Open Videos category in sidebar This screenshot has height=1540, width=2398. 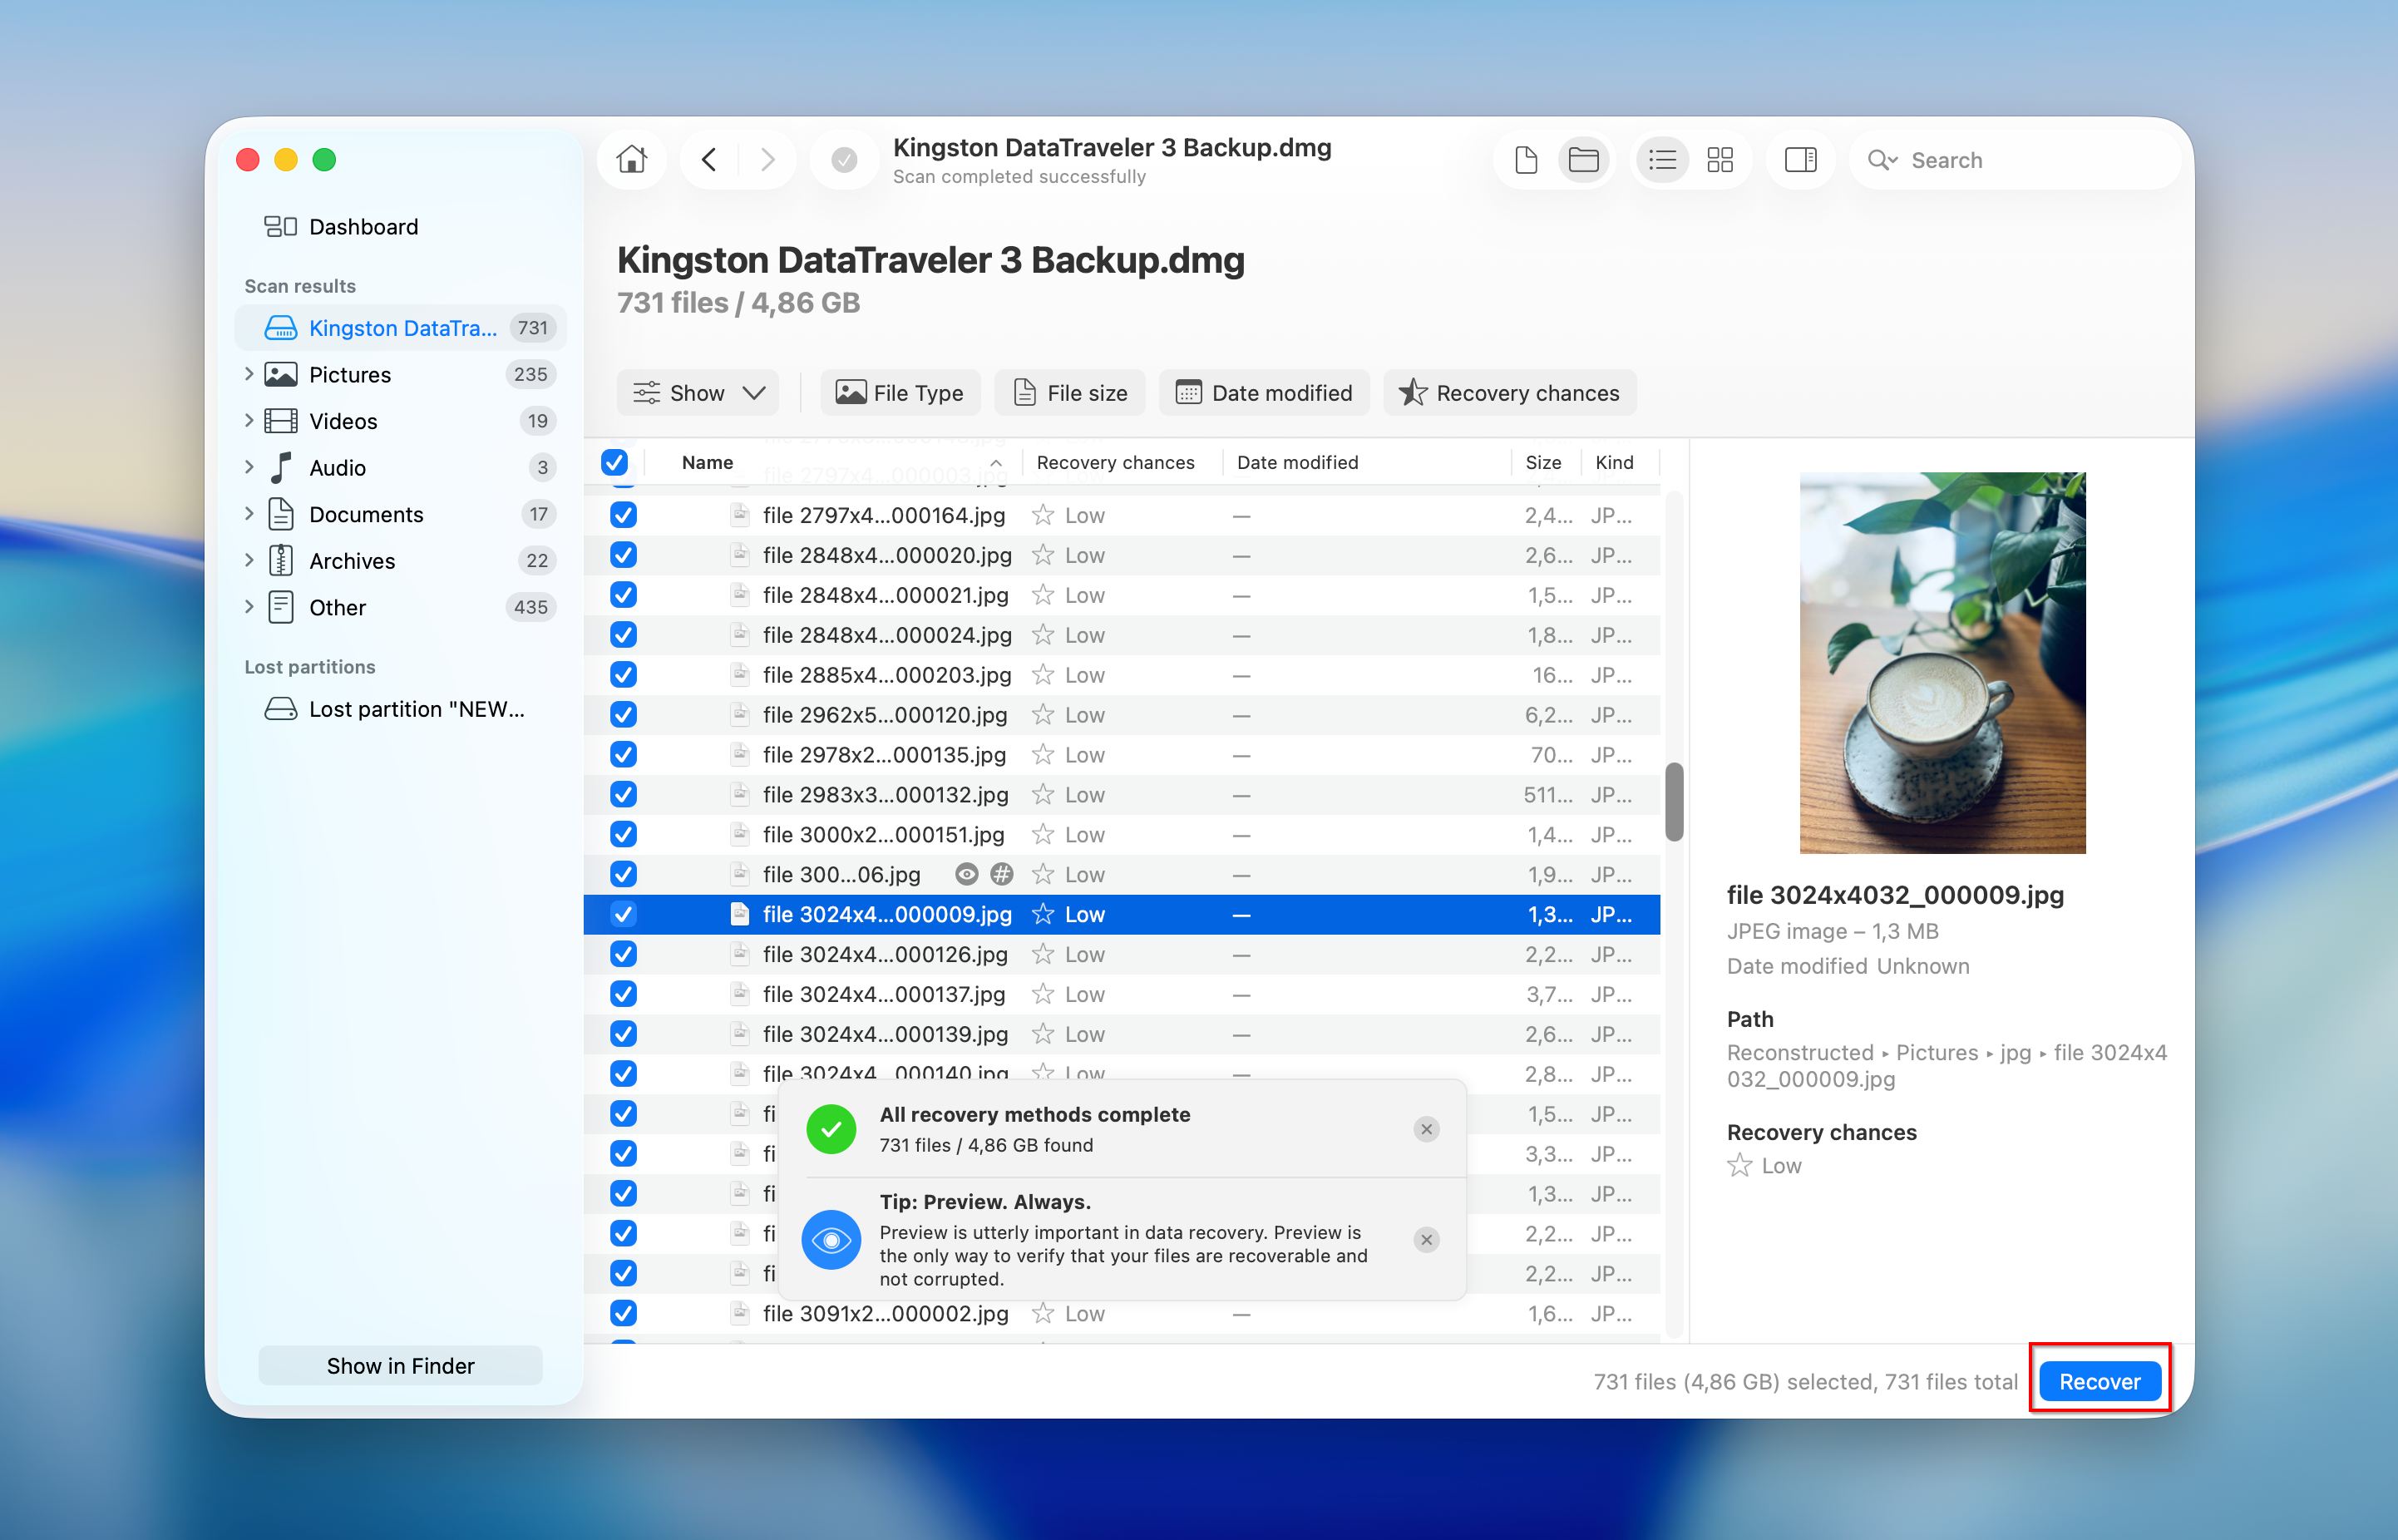click(x=400, y=421)
